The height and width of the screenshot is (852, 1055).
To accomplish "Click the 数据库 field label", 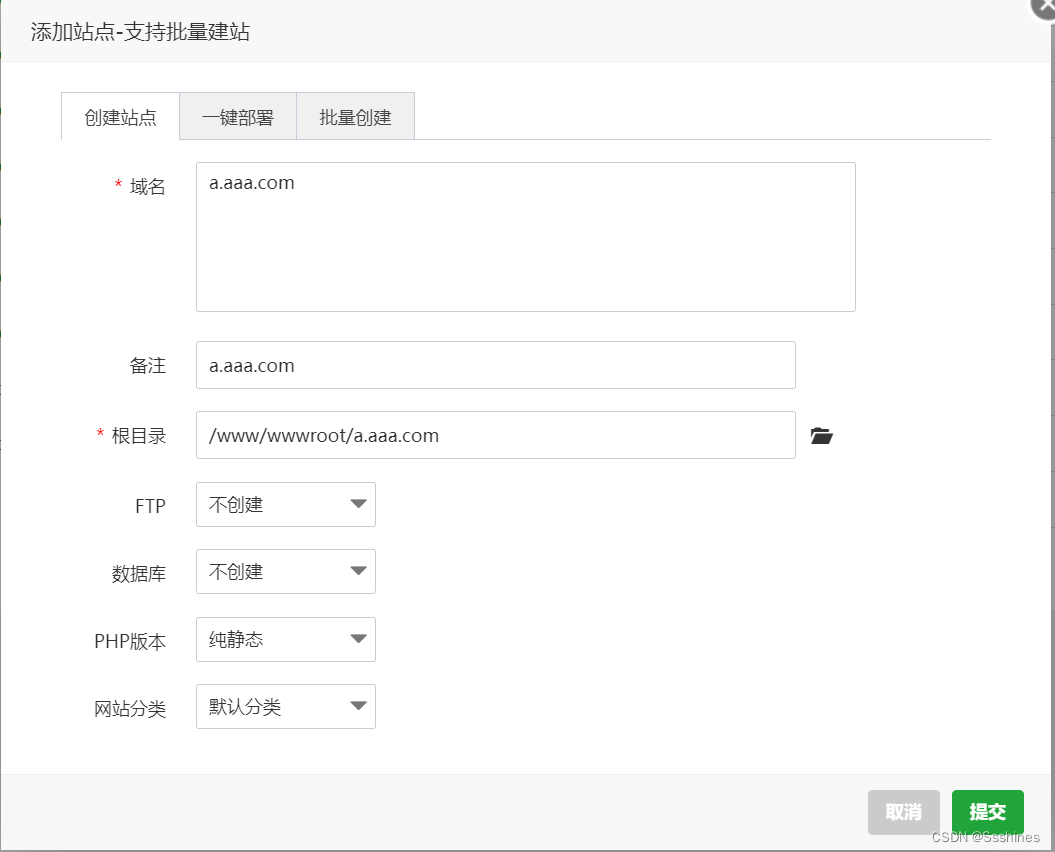I will [x=138, y=574].
